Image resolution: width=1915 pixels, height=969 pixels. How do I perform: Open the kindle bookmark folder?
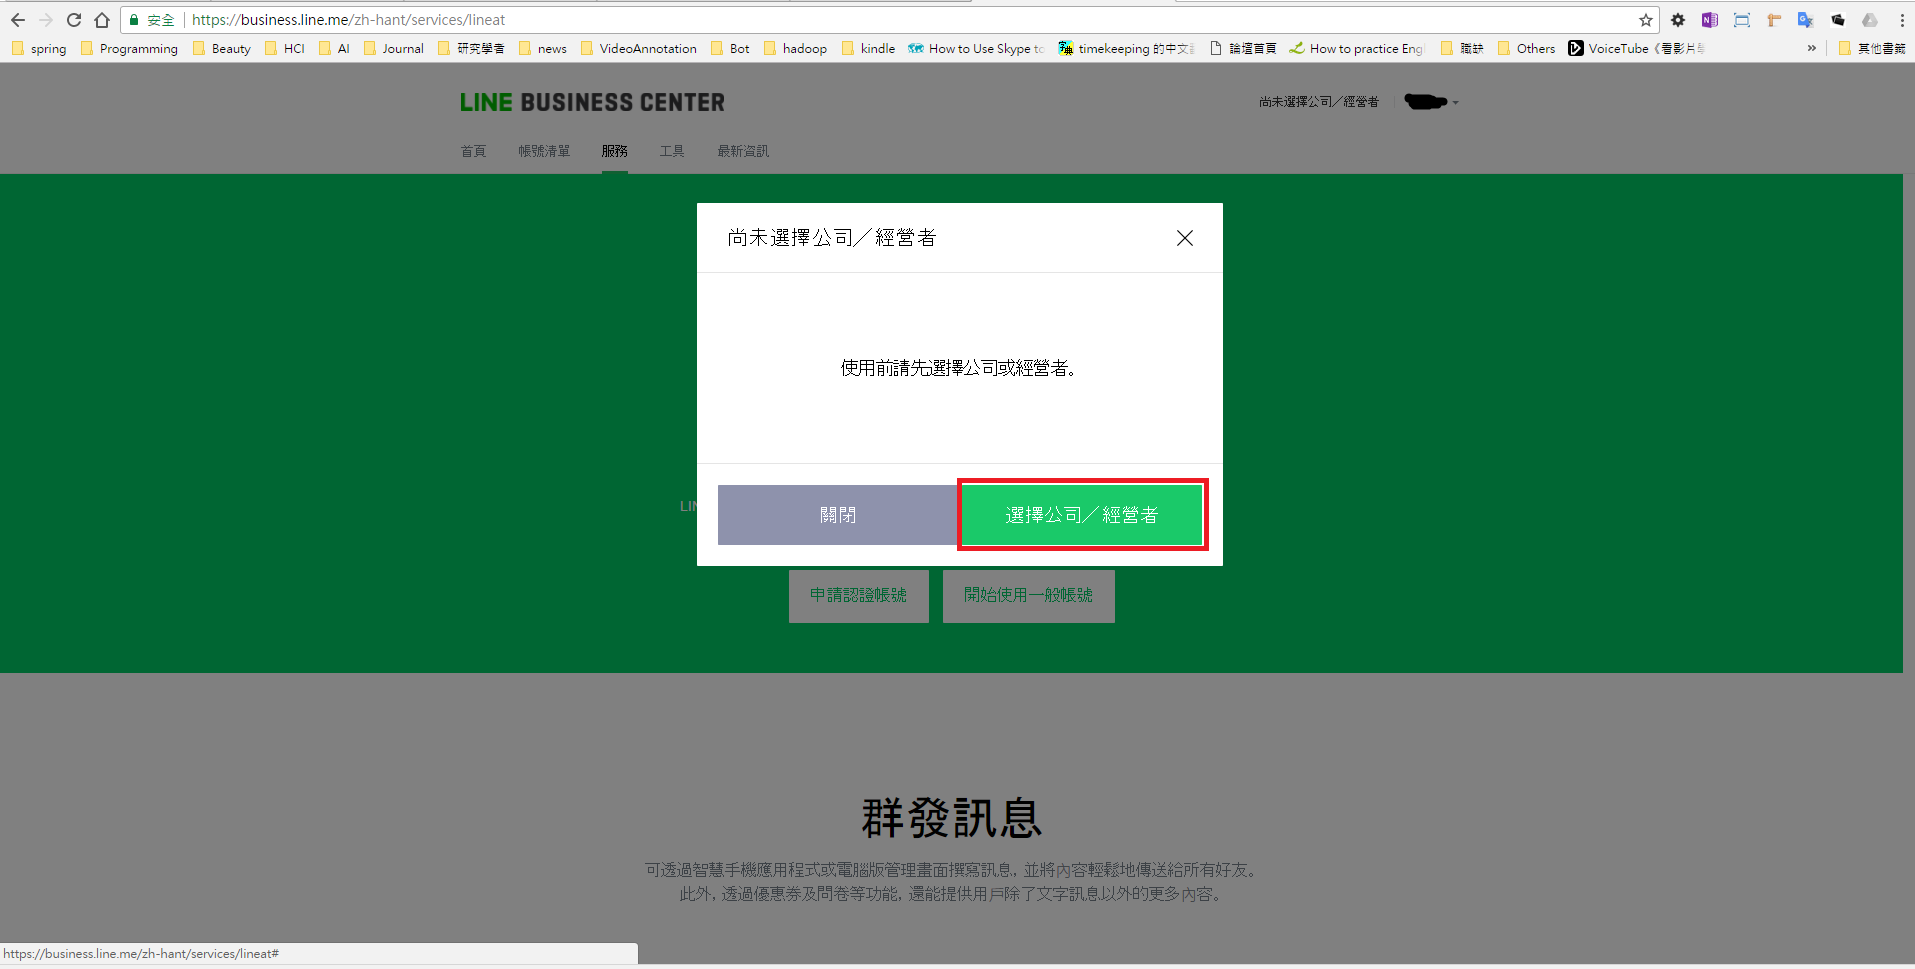[x=869, y=48]
